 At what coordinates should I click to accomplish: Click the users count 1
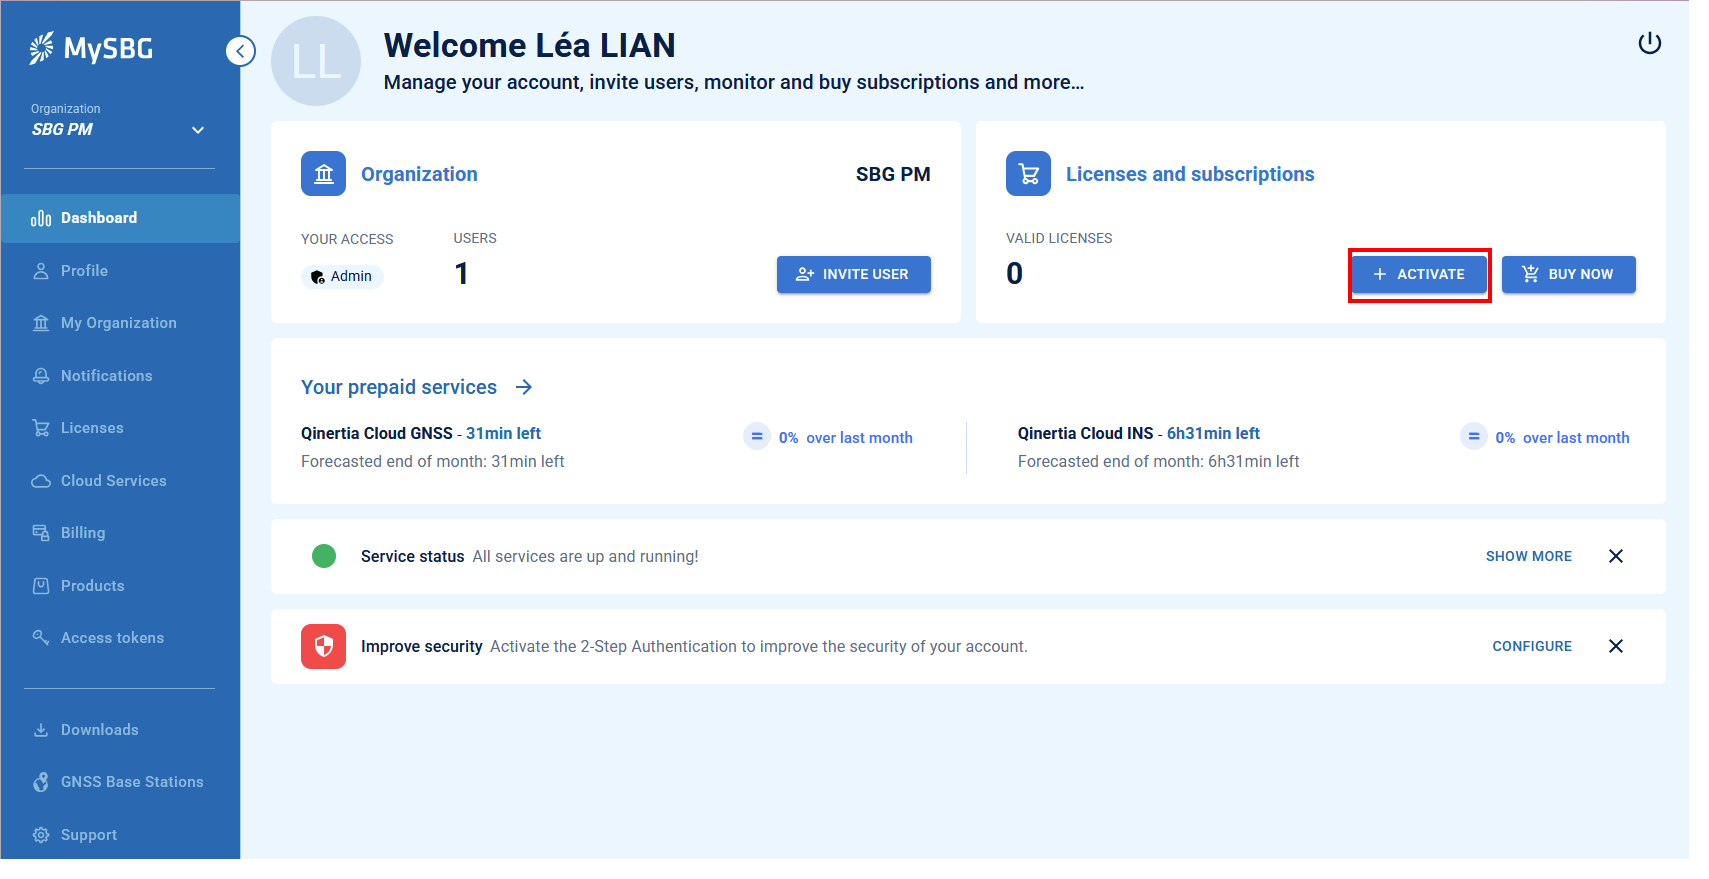(x=461, y=274)
